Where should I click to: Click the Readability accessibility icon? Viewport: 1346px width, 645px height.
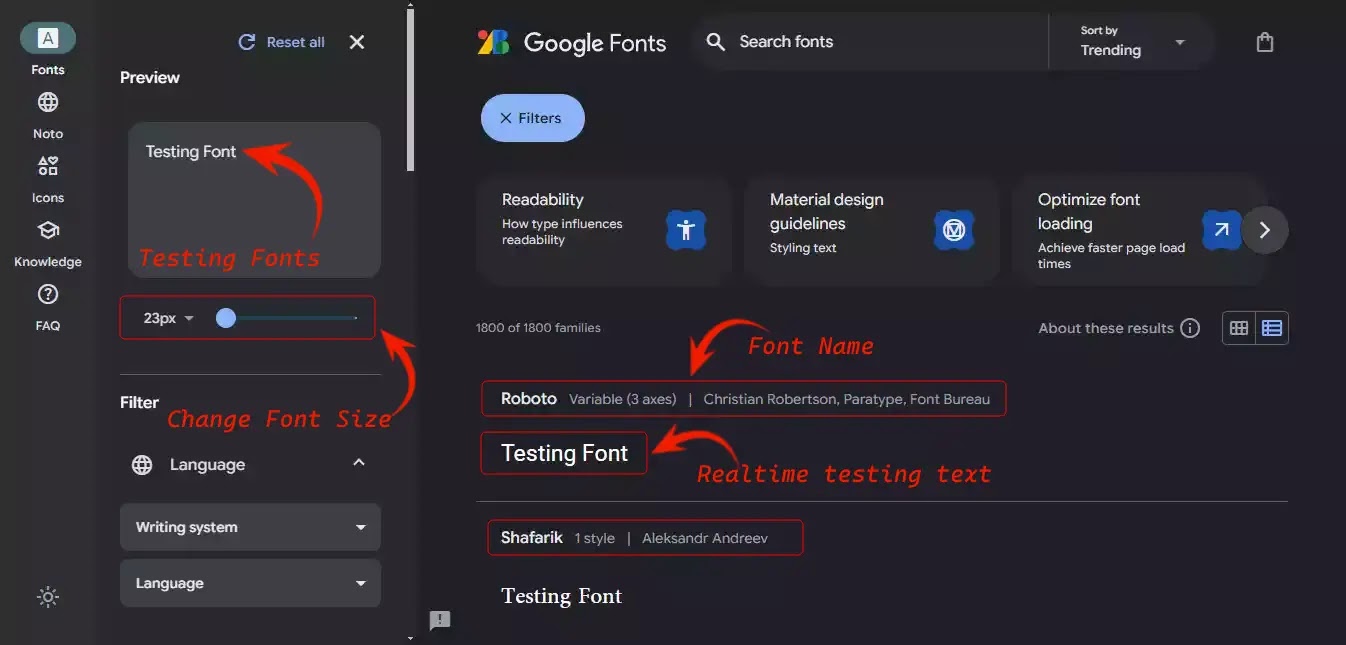tap(685, 230)
